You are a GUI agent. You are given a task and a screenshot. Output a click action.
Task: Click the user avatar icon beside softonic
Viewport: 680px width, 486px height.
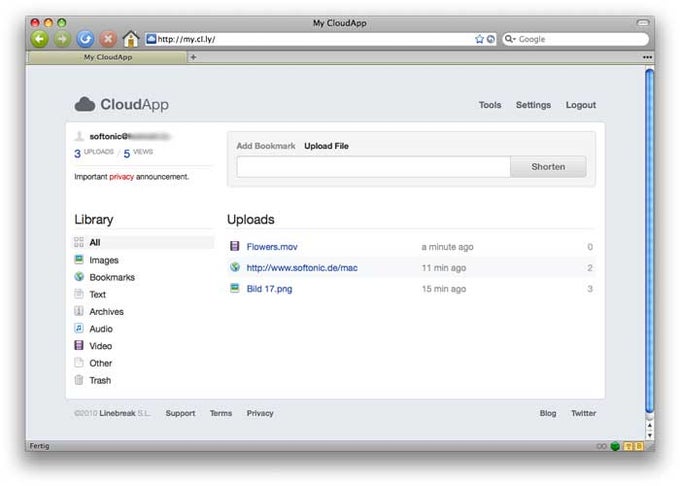click(x=79, y=136)
